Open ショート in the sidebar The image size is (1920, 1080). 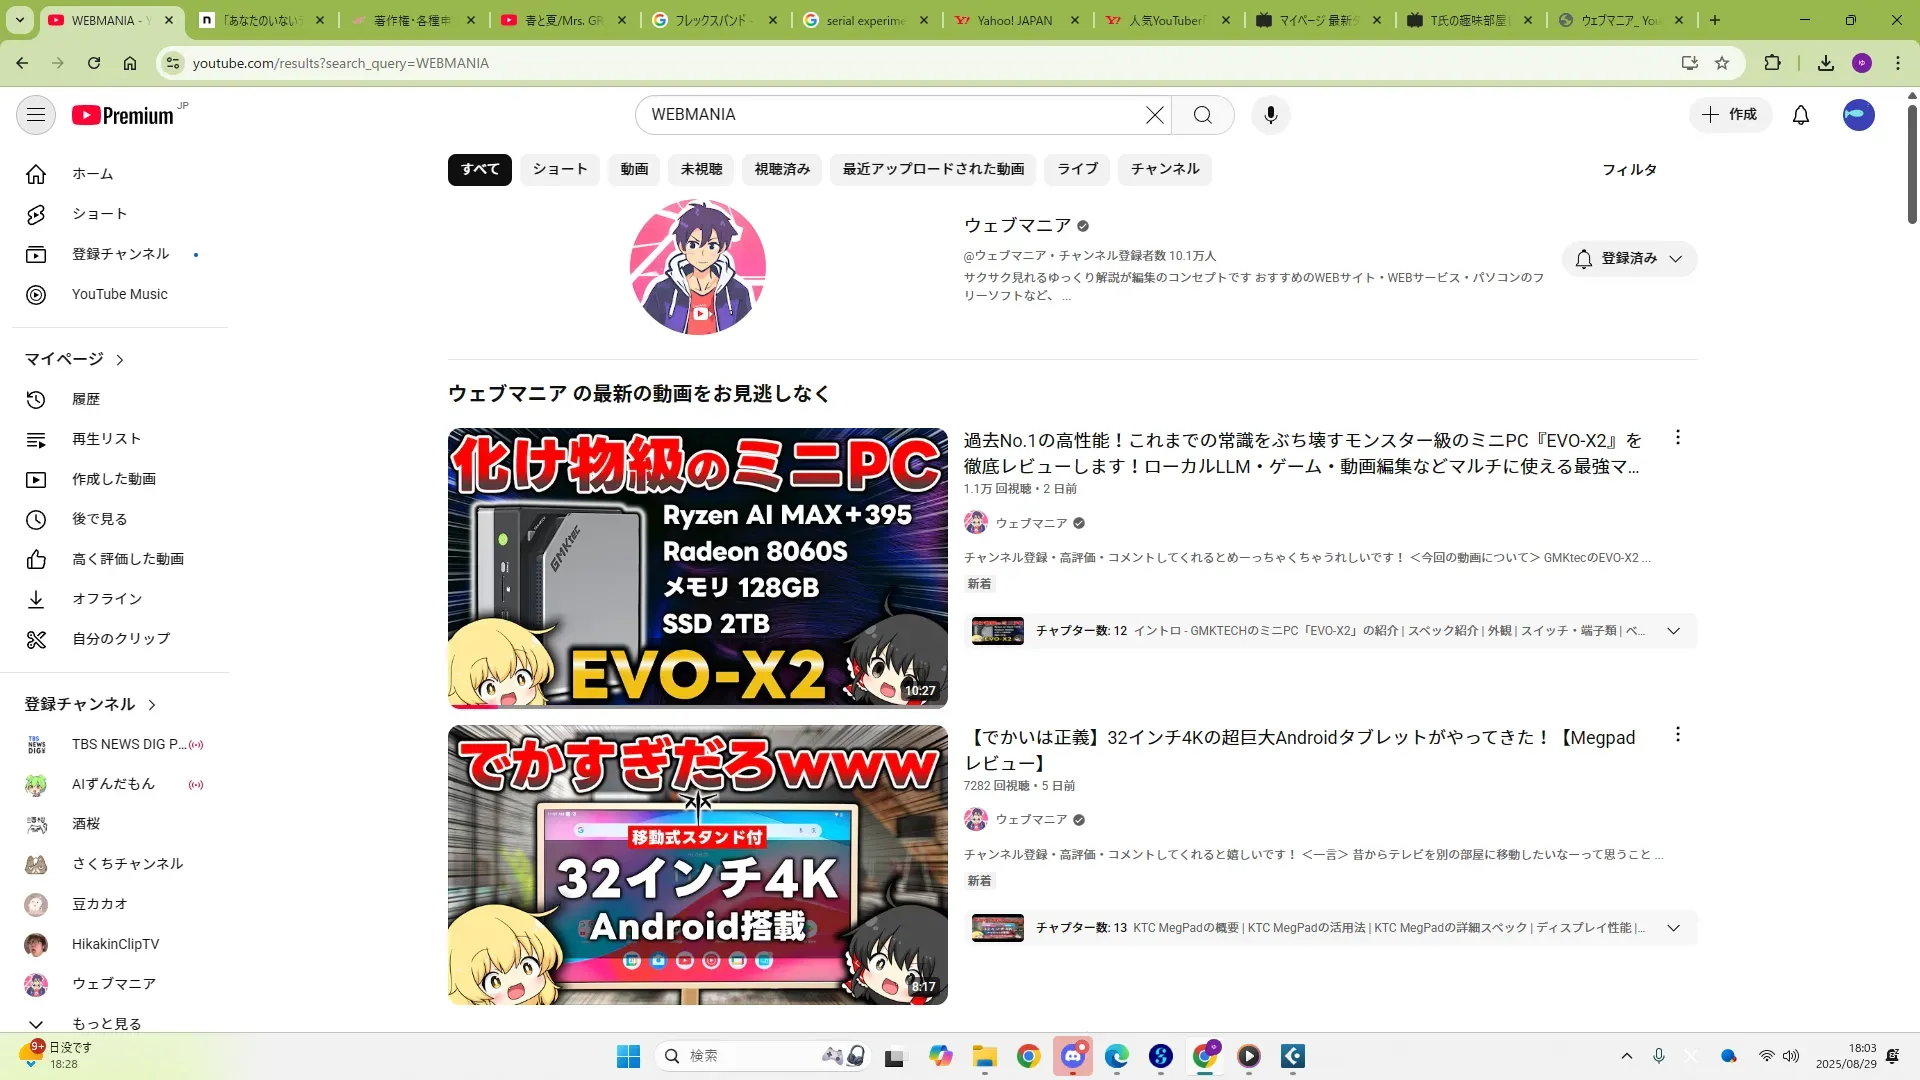coord(99,214)
